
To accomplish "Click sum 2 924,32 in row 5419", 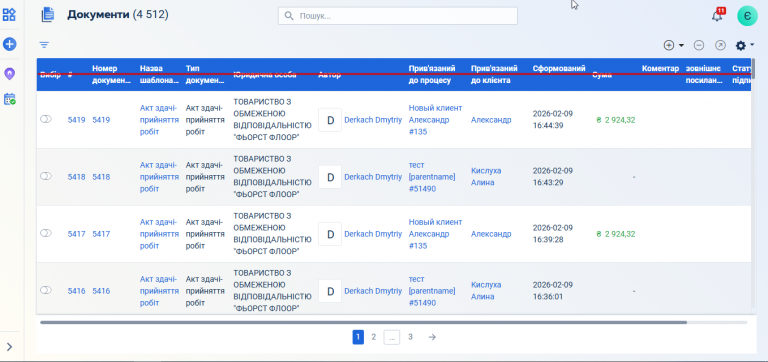I will 616,120.
